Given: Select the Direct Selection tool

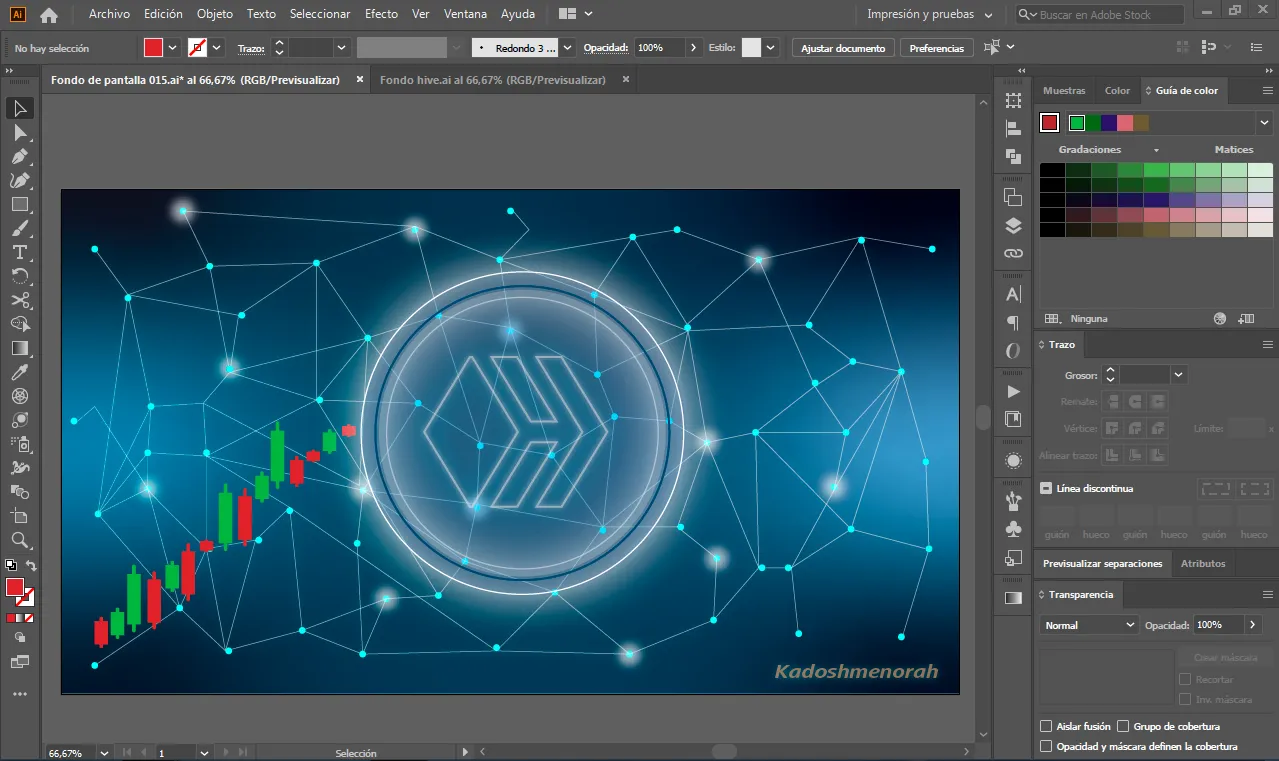Looking at the screenshot, I should click(x=20, y=133).
